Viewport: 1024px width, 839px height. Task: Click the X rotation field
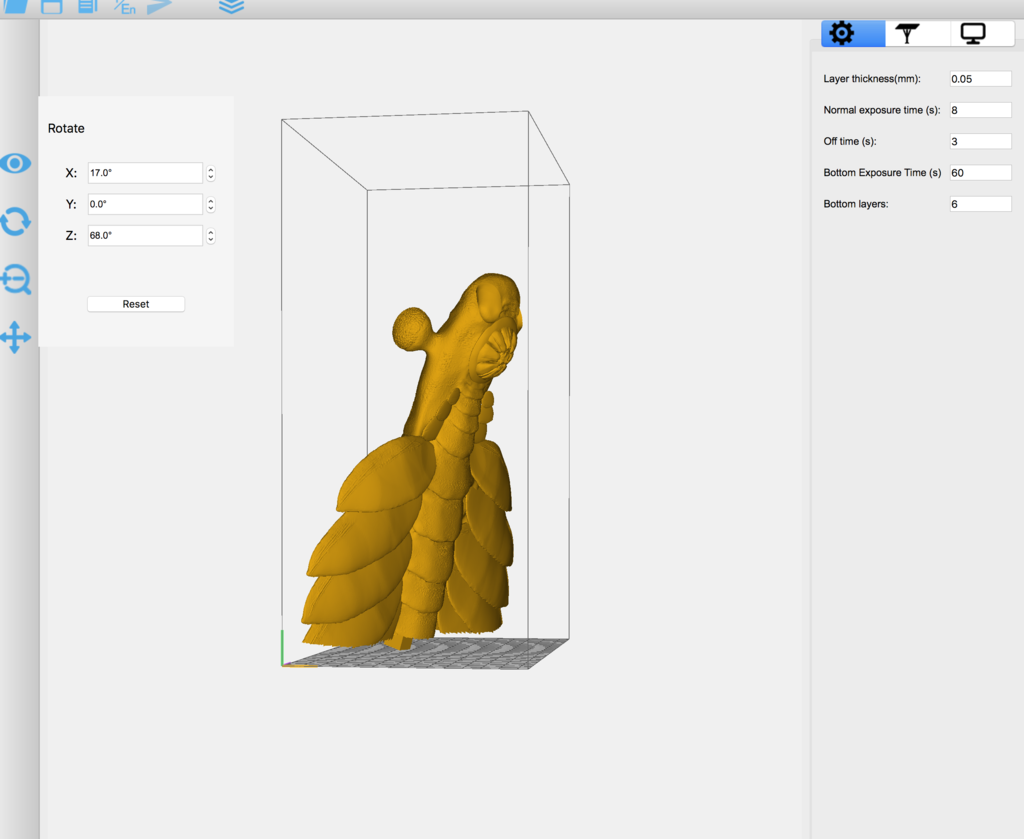[x=145, y=173]
